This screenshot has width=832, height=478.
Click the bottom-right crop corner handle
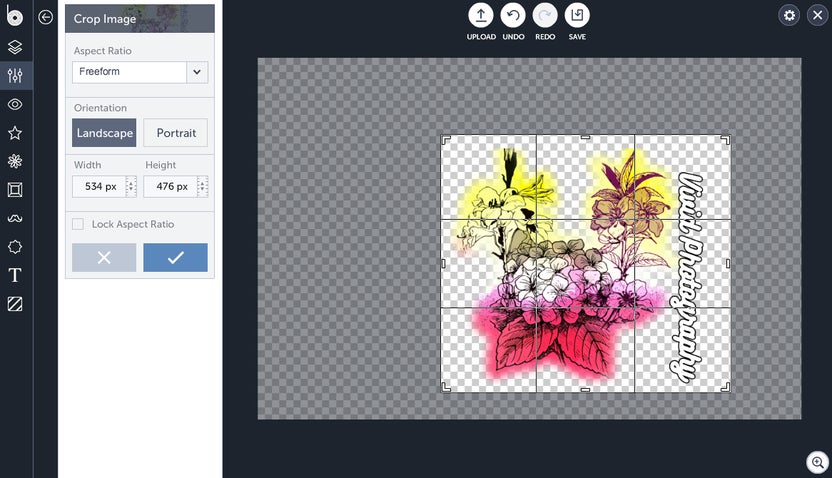coord(725,387)
